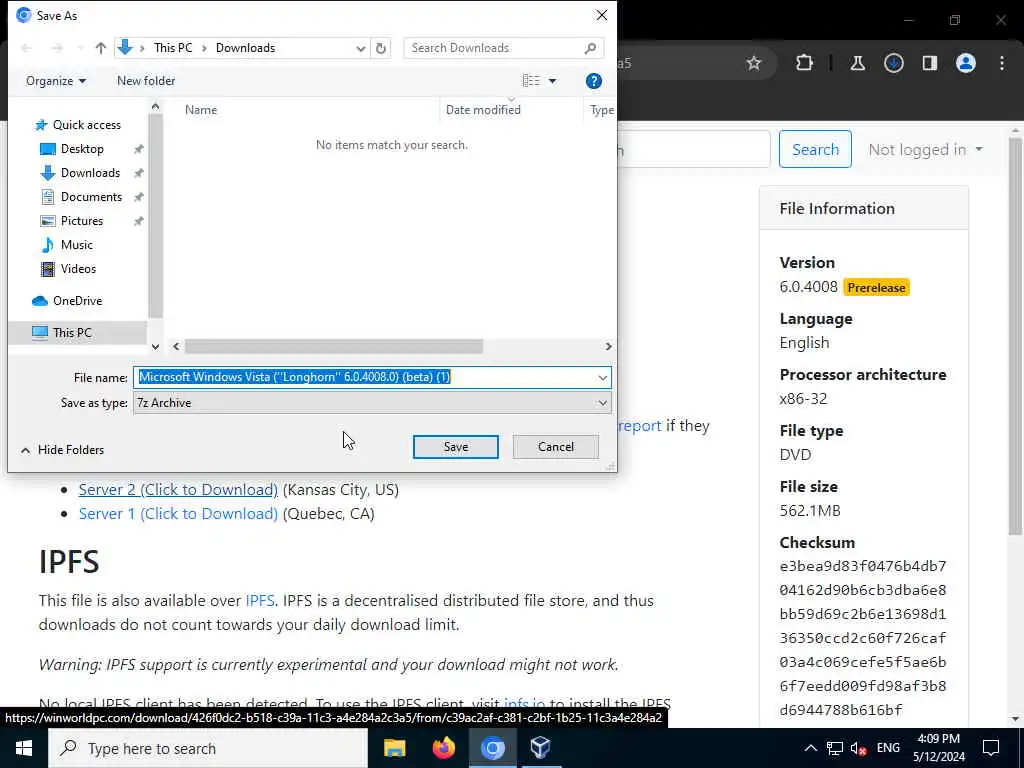1024x768 pixels.
Task: Click the Save button
Action: point(456,447)
